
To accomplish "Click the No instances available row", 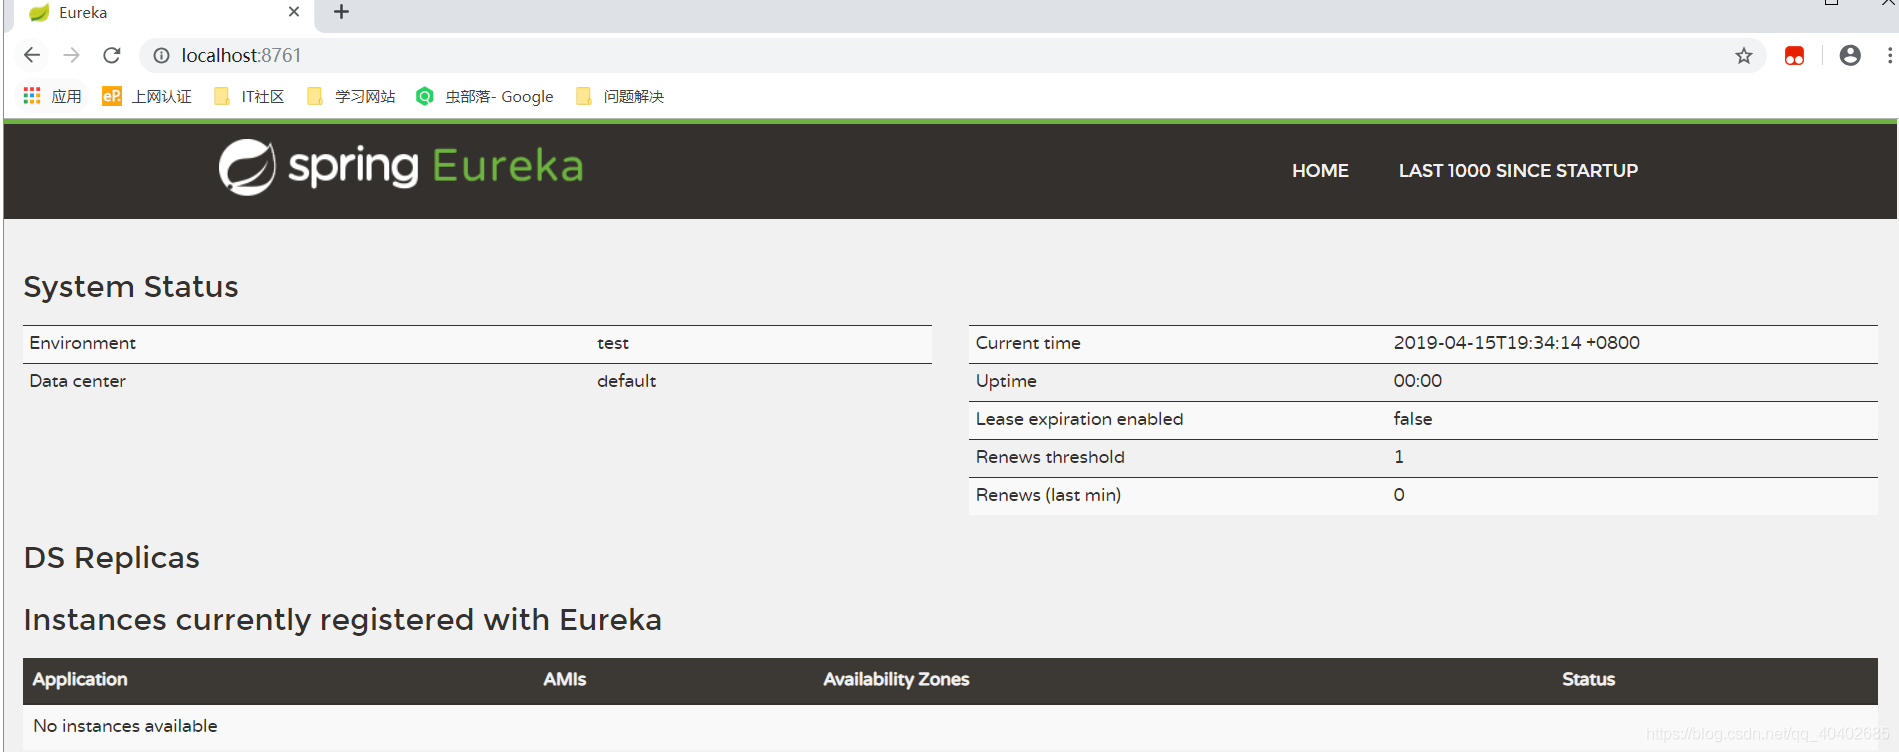I will (x=950, y=726).
